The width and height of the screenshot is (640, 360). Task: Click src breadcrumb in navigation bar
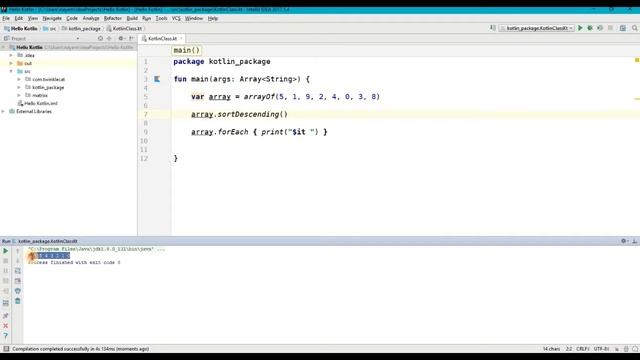50,29
